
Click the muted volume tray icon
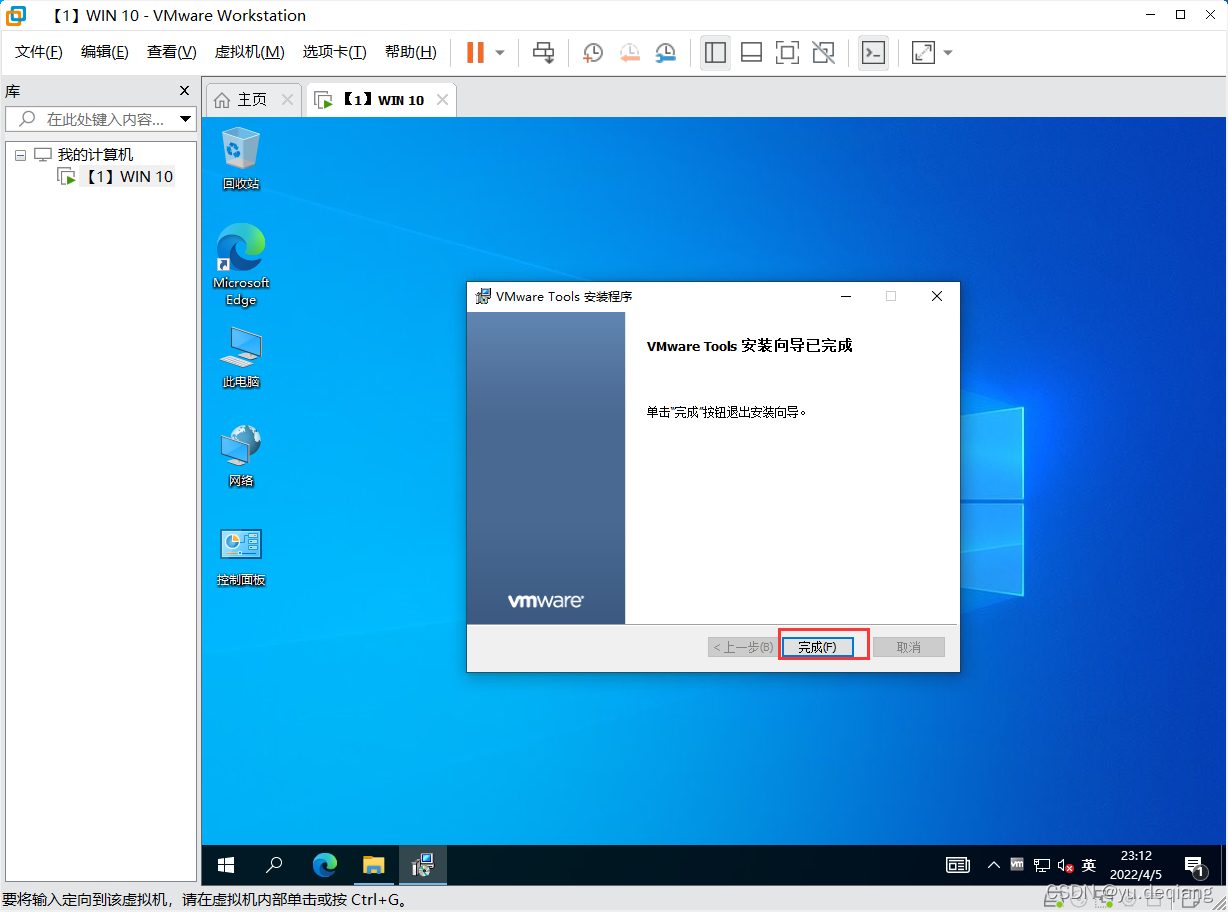[x=1065, y=865]
